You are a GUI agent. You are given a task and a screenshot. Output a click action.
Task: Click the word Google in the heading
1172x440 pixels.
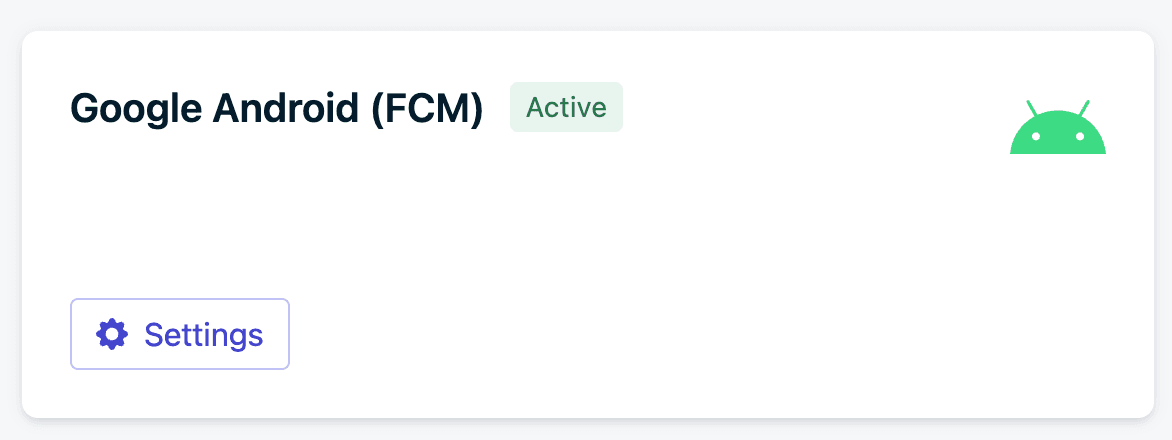[135, 109]
